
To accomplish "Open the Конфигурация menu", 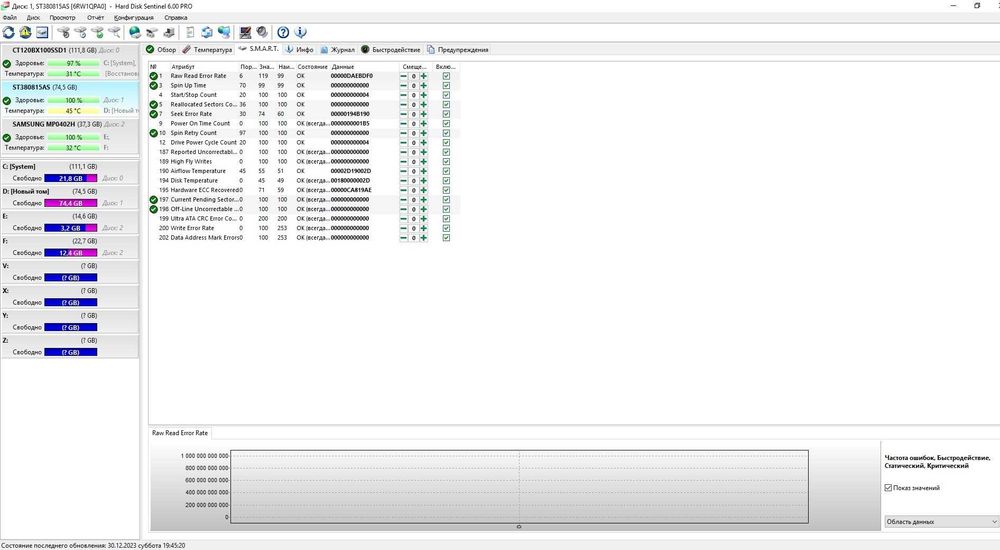I will click(133, 18).
